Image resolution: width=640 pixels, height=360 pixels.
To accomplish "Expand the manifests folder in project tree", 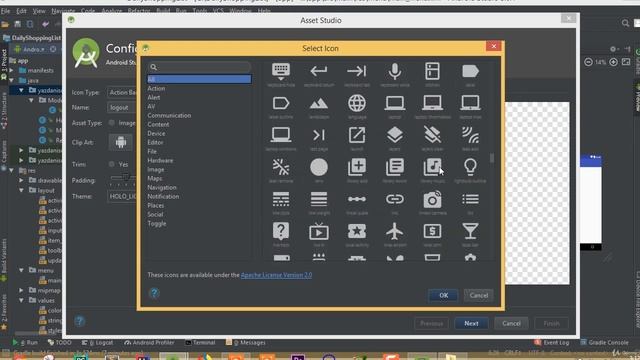I will click(x=11, y=70).
